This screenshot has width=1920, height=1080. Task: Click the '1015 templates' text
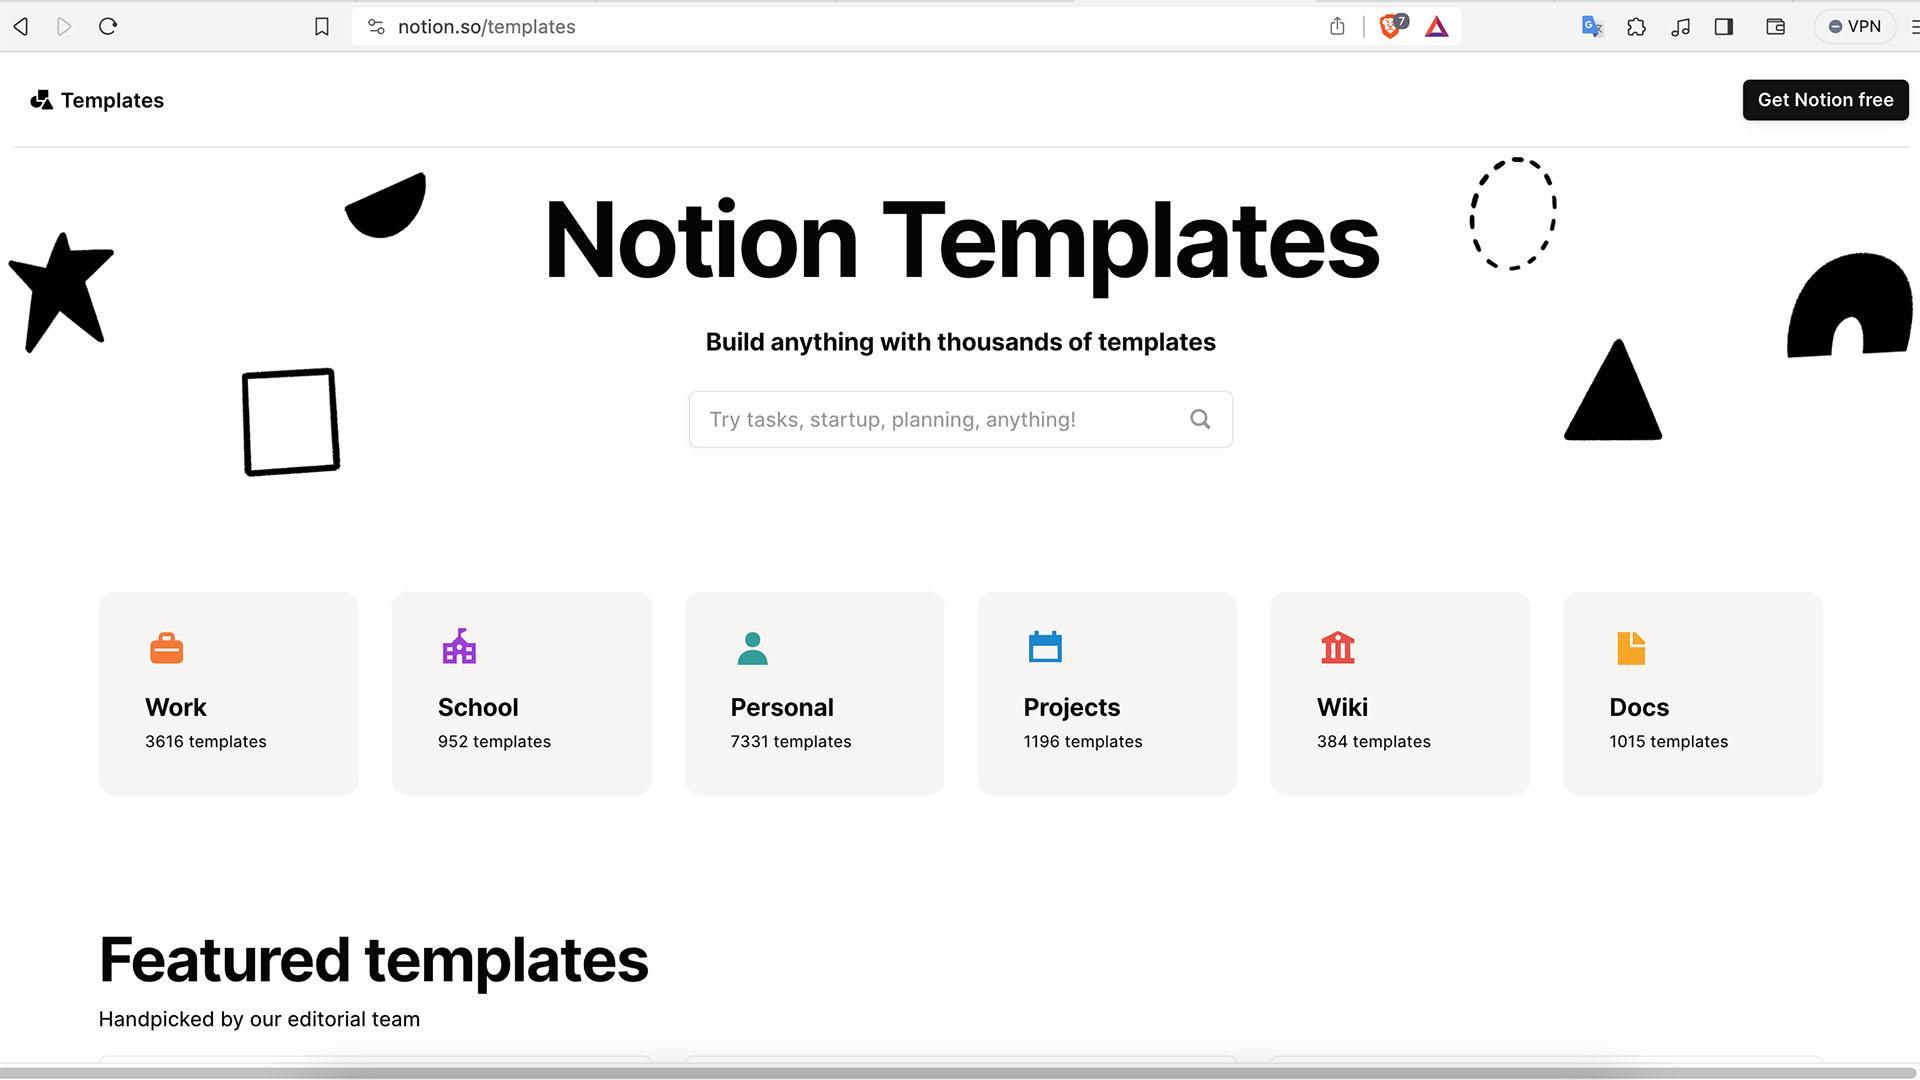point(1669,741)
